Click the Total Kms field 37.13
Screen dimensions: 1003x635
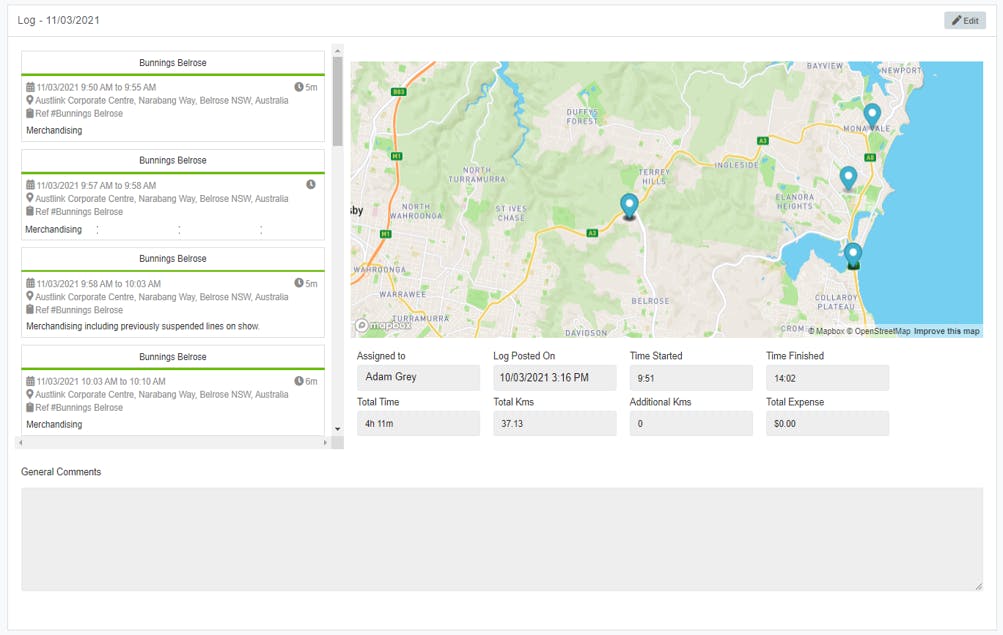click(x=555, y=423)
